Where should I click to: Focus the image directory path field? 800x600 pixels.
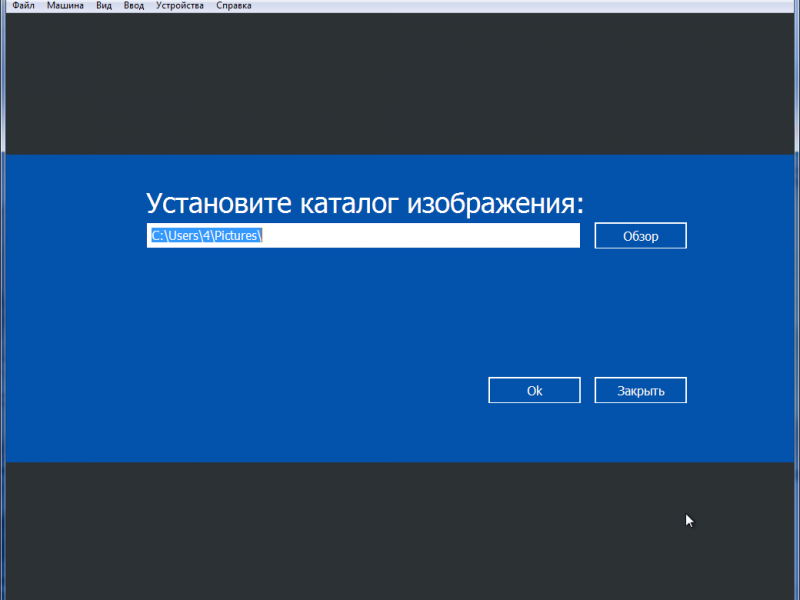coord(363,235)
